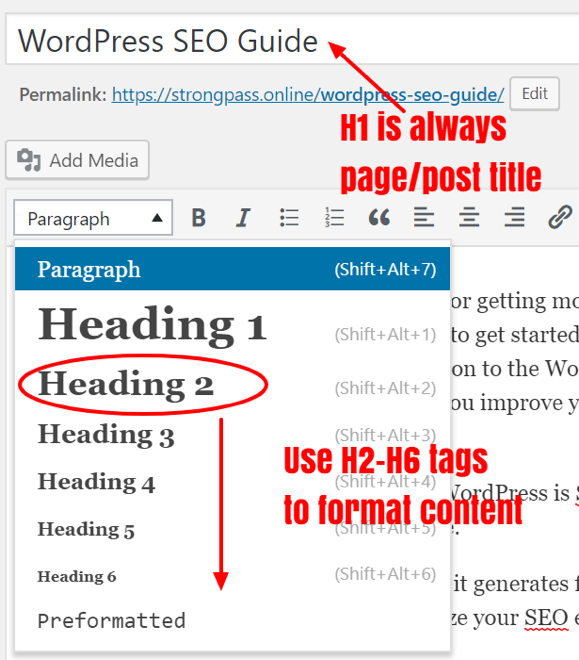
Task: Click Edit next to the permalink
Action: tap(534, 93)
